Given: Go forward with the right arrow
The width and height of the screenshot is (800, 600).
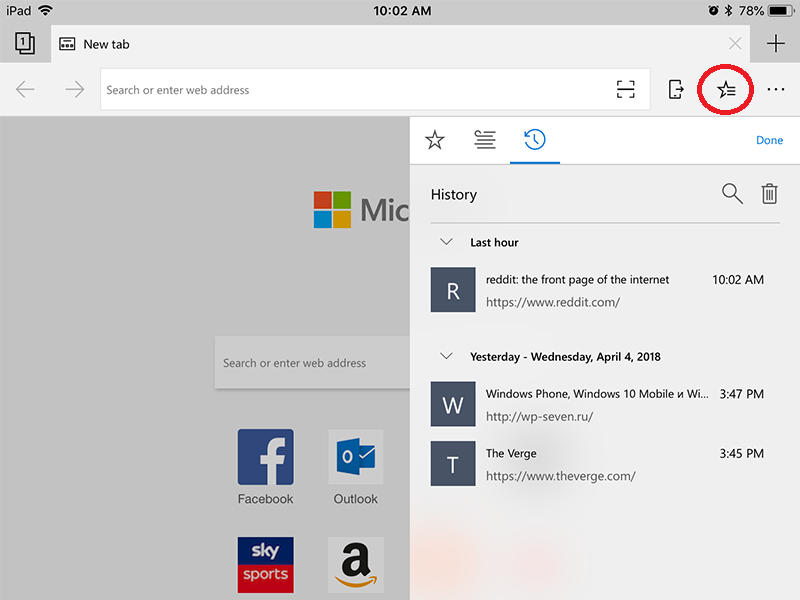Looking at the screenshot, I should pyautogui.click(x=75, y=90).
